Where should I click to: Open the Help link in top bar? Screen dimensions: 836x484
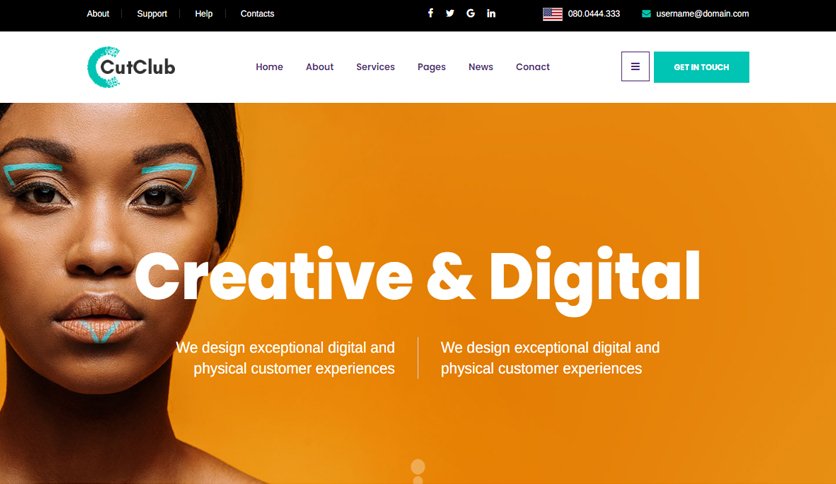(x=204, y=14)
